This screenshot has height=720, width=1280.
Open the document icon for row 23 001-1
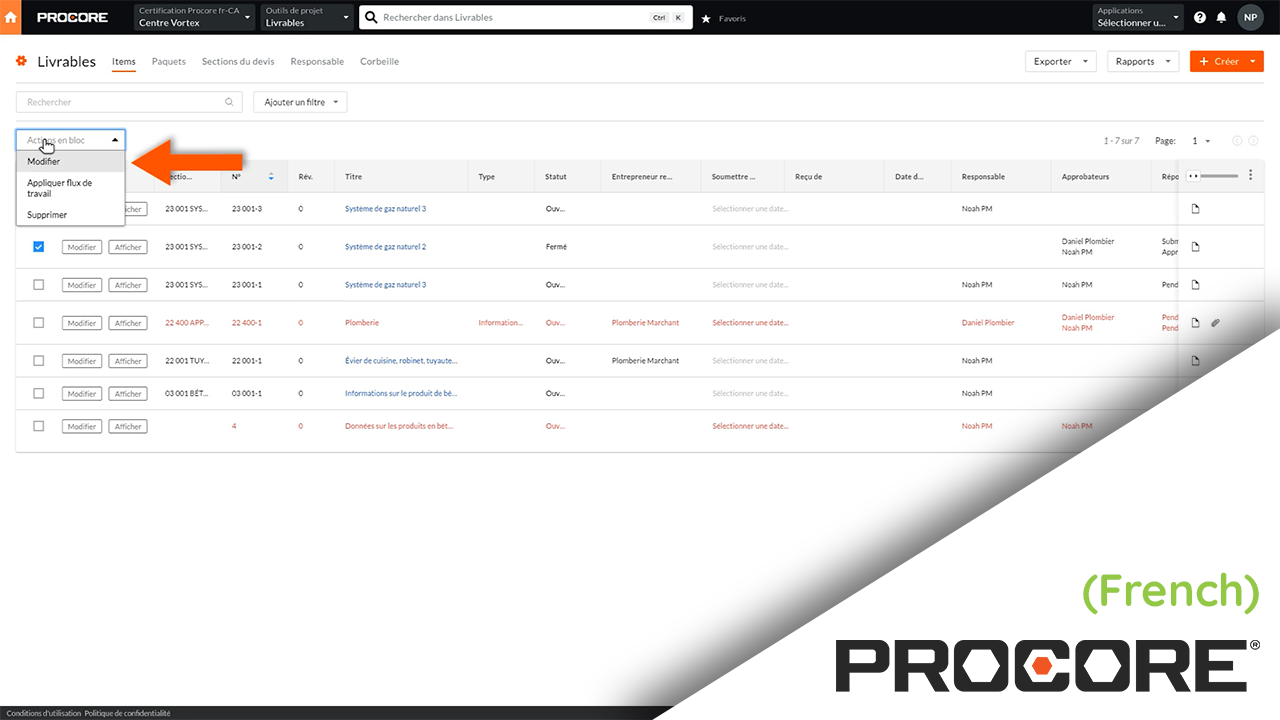(x=1195, y=285)
